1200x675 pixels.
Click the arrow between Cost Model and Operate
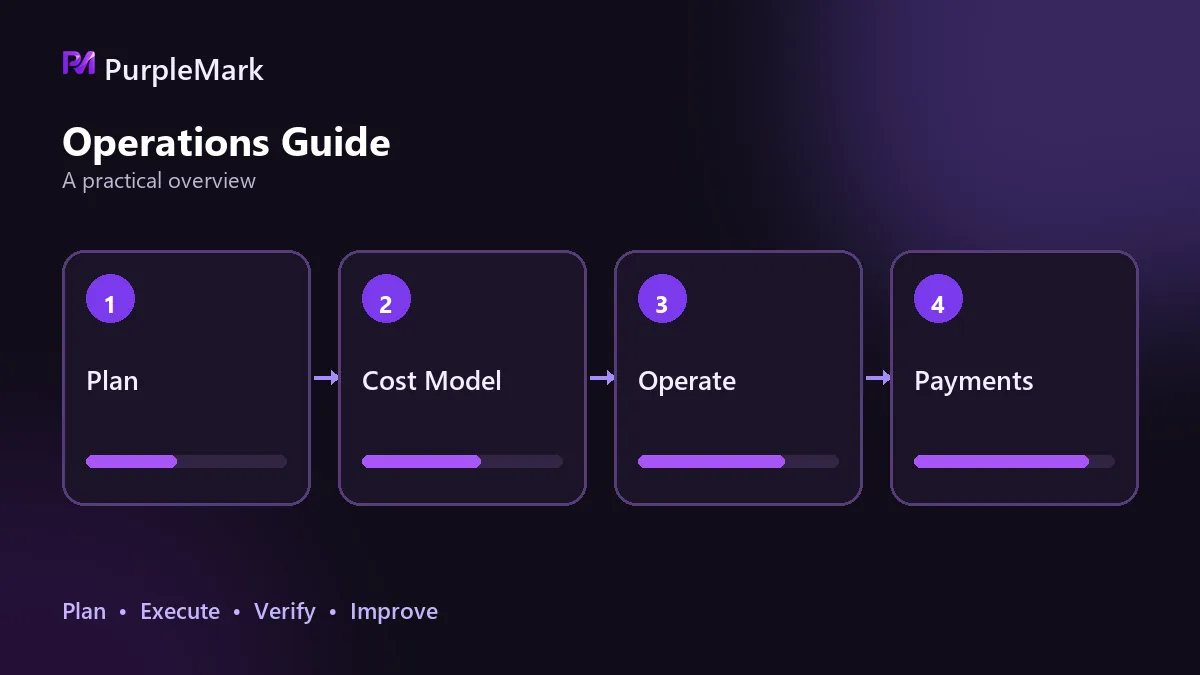pos(601,378)
